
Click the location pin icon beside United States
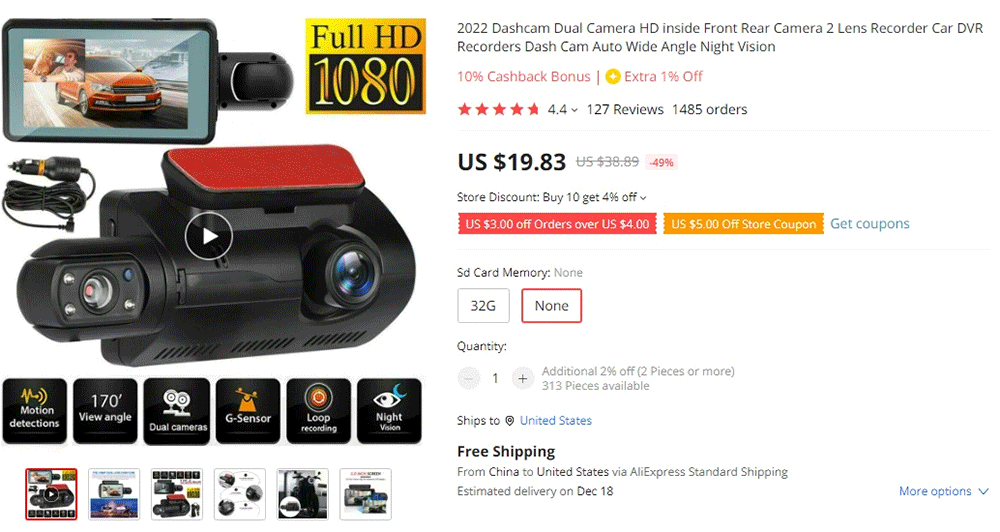(510, 421)
